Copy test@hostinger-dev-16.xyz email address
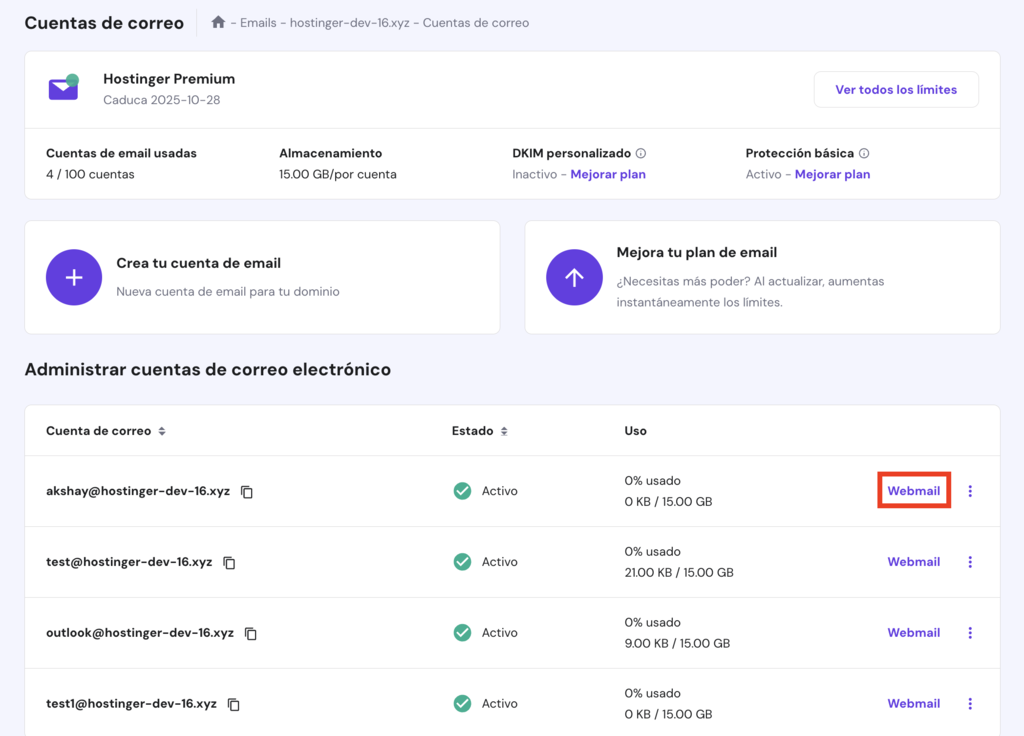The width and height of the screenshot is (1024, 736). 229,562
